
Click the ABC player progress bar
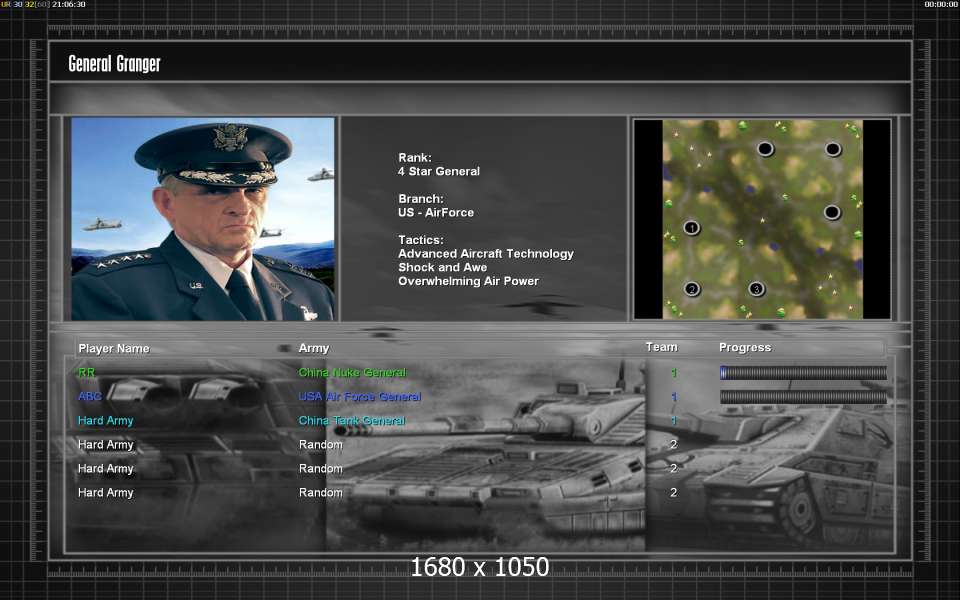pos(803,397)
